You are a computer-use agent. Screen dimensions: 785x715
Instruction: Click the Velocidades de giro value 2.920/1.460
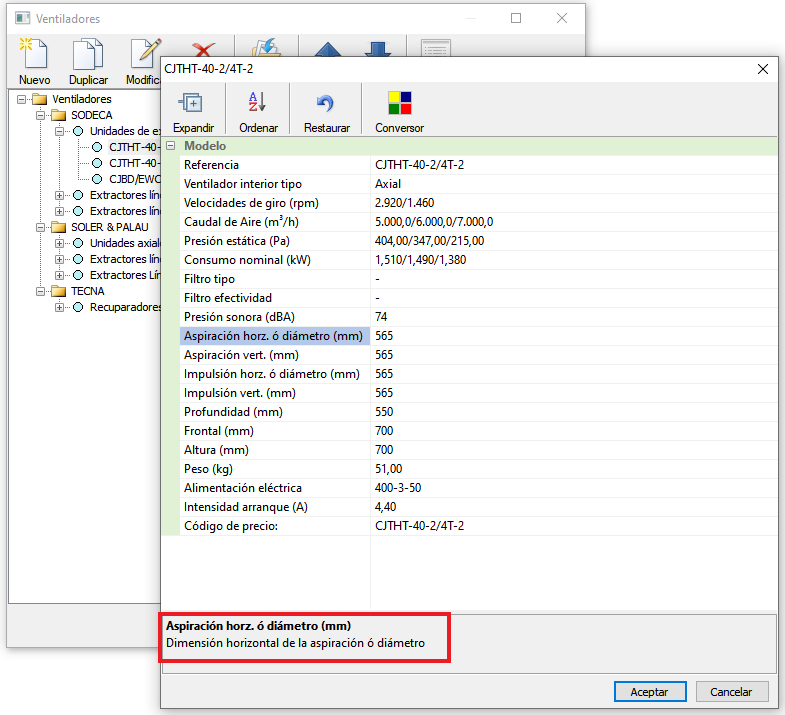[405, 203]
